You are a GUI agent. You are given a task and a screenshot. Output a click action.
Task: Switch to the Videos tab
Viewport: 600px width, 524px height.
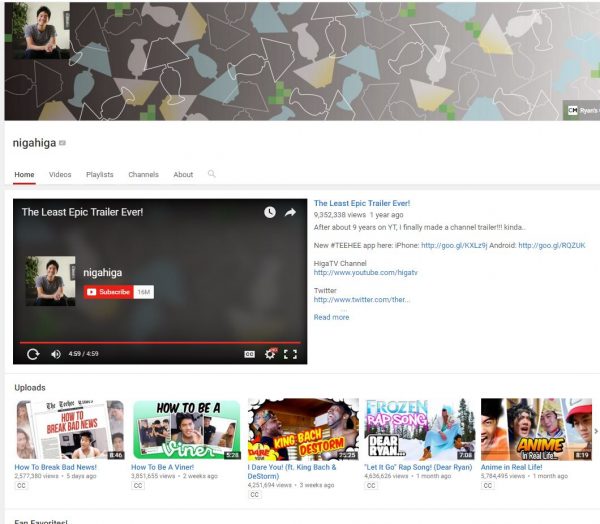tap(60, 175)
